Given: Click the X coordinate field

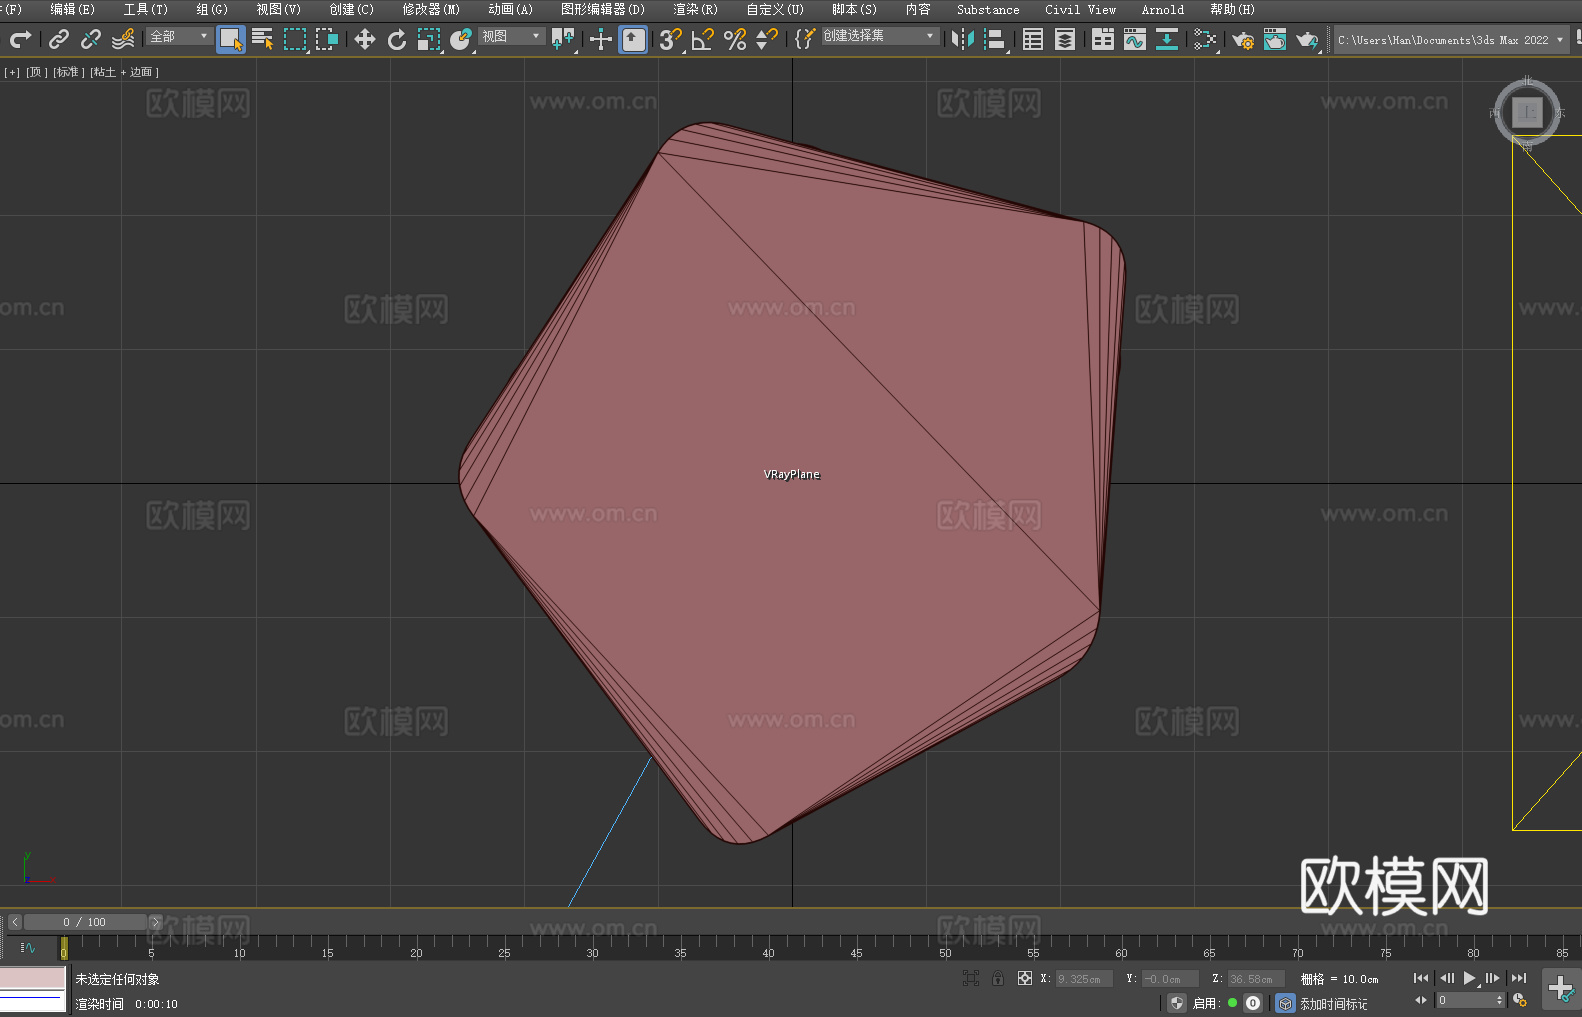Looking at the screenshot, I should tap(1083, 979).
